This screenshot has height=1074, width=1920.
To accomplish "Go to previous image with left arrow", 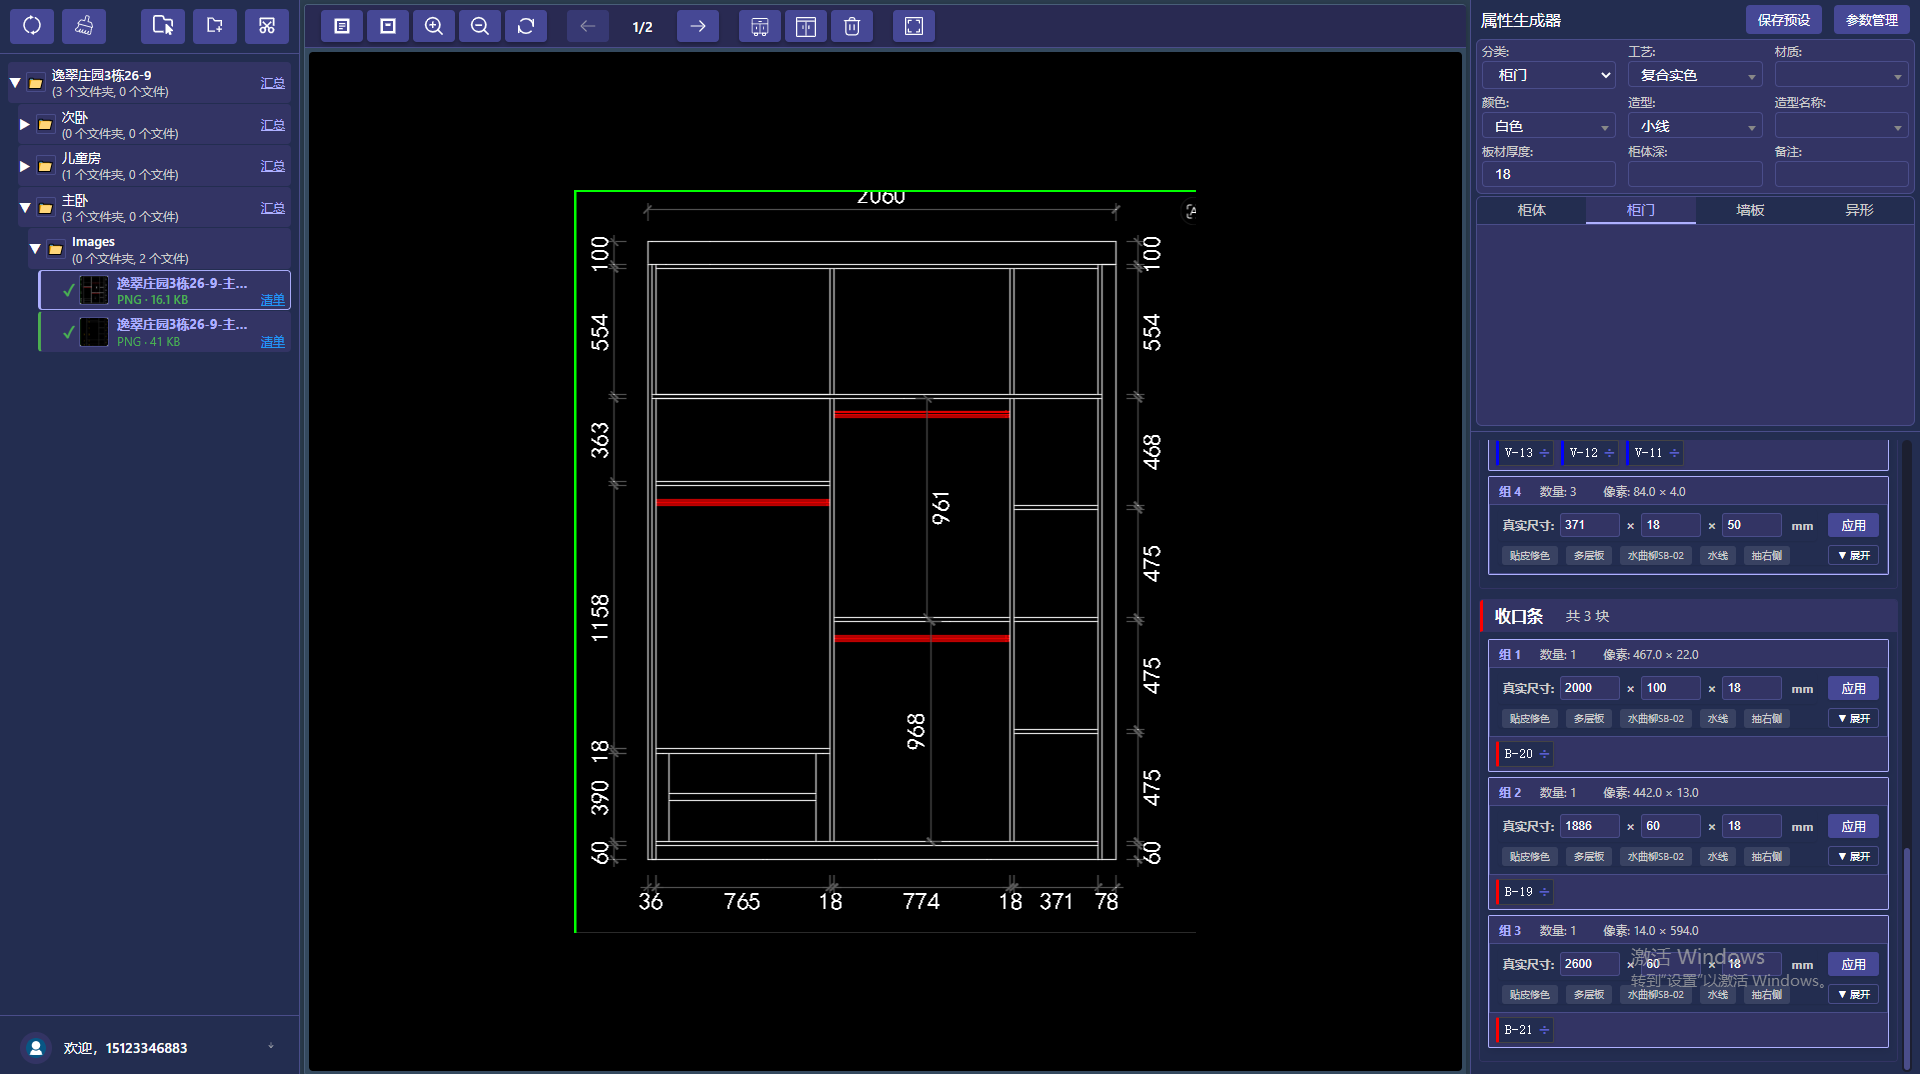I will pyautogui.click(x=588, y=26).
